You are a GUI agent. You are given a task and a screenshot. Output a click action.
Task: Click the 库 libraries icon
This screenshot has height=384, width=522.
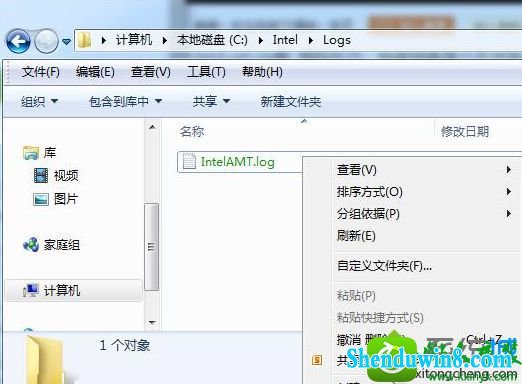point(31,153)
